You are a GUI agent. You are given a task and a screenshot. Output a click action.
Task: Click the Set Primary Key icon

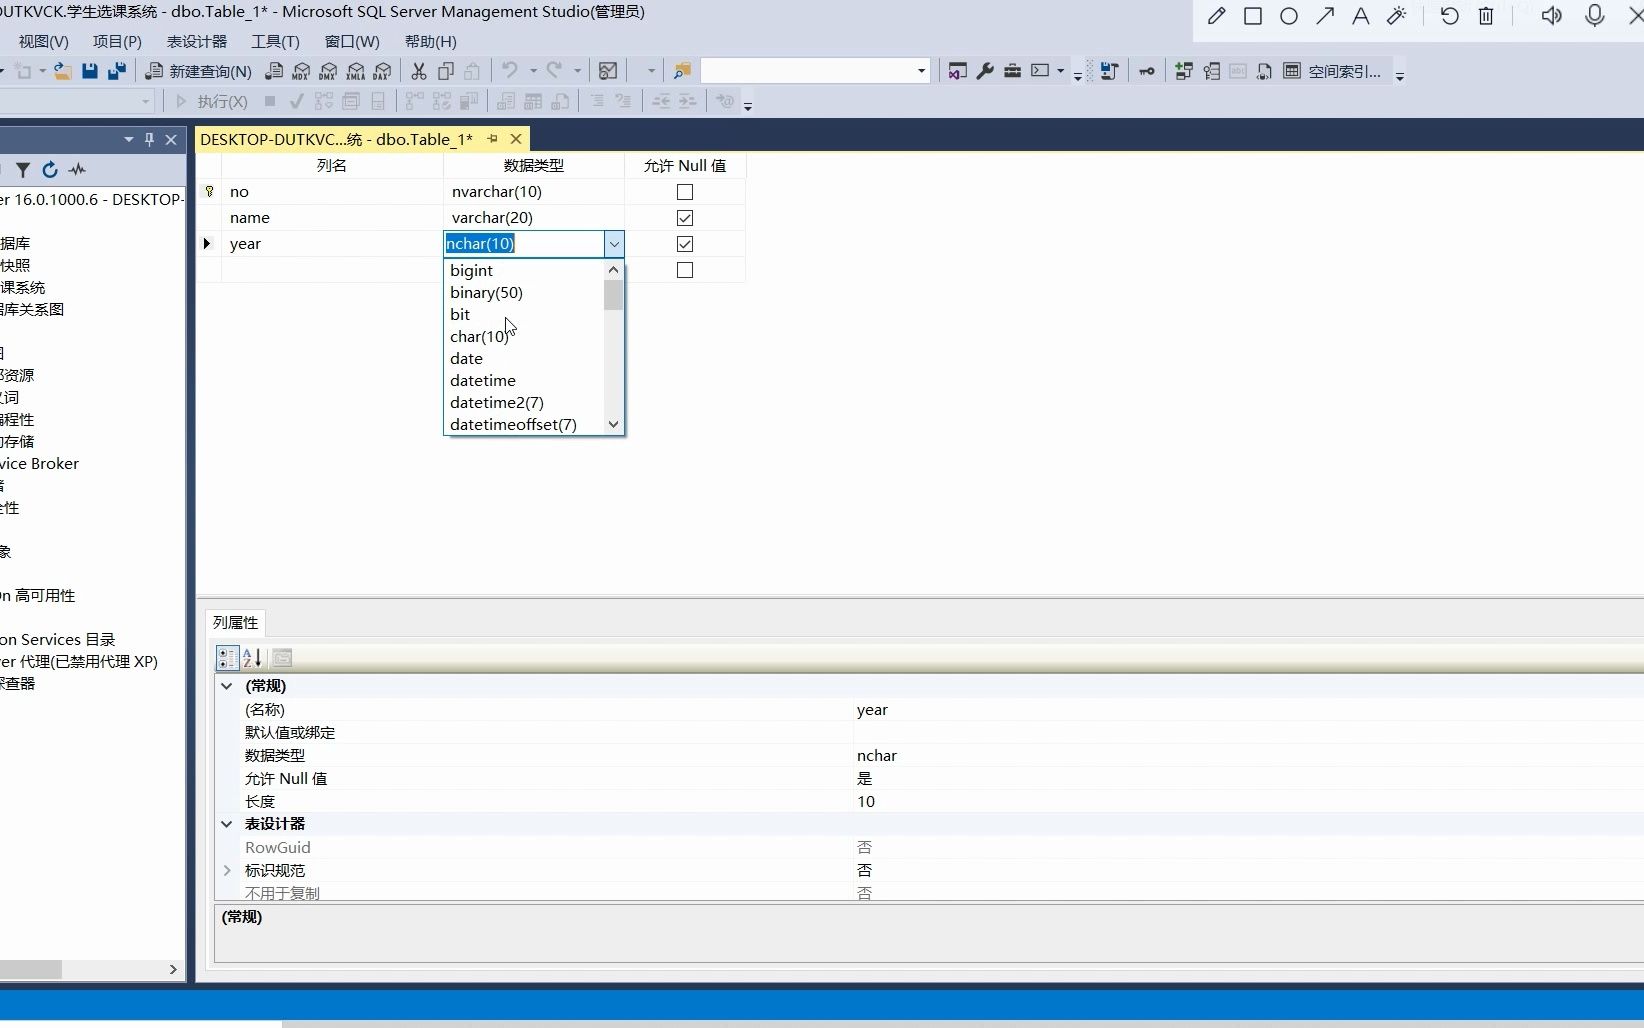click(x=1147, y=71)
